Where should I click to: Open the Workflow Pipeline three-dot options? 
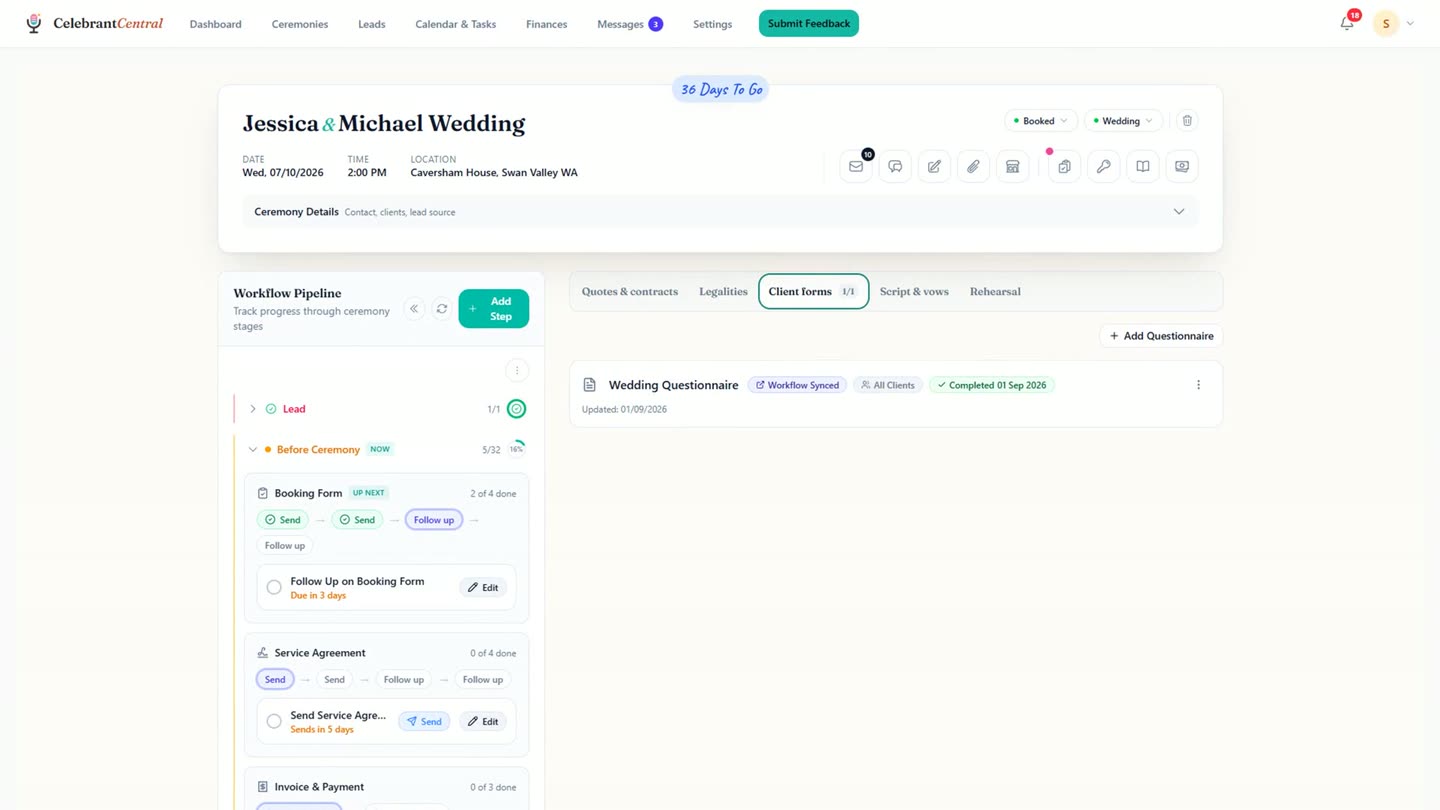point(517,371)
